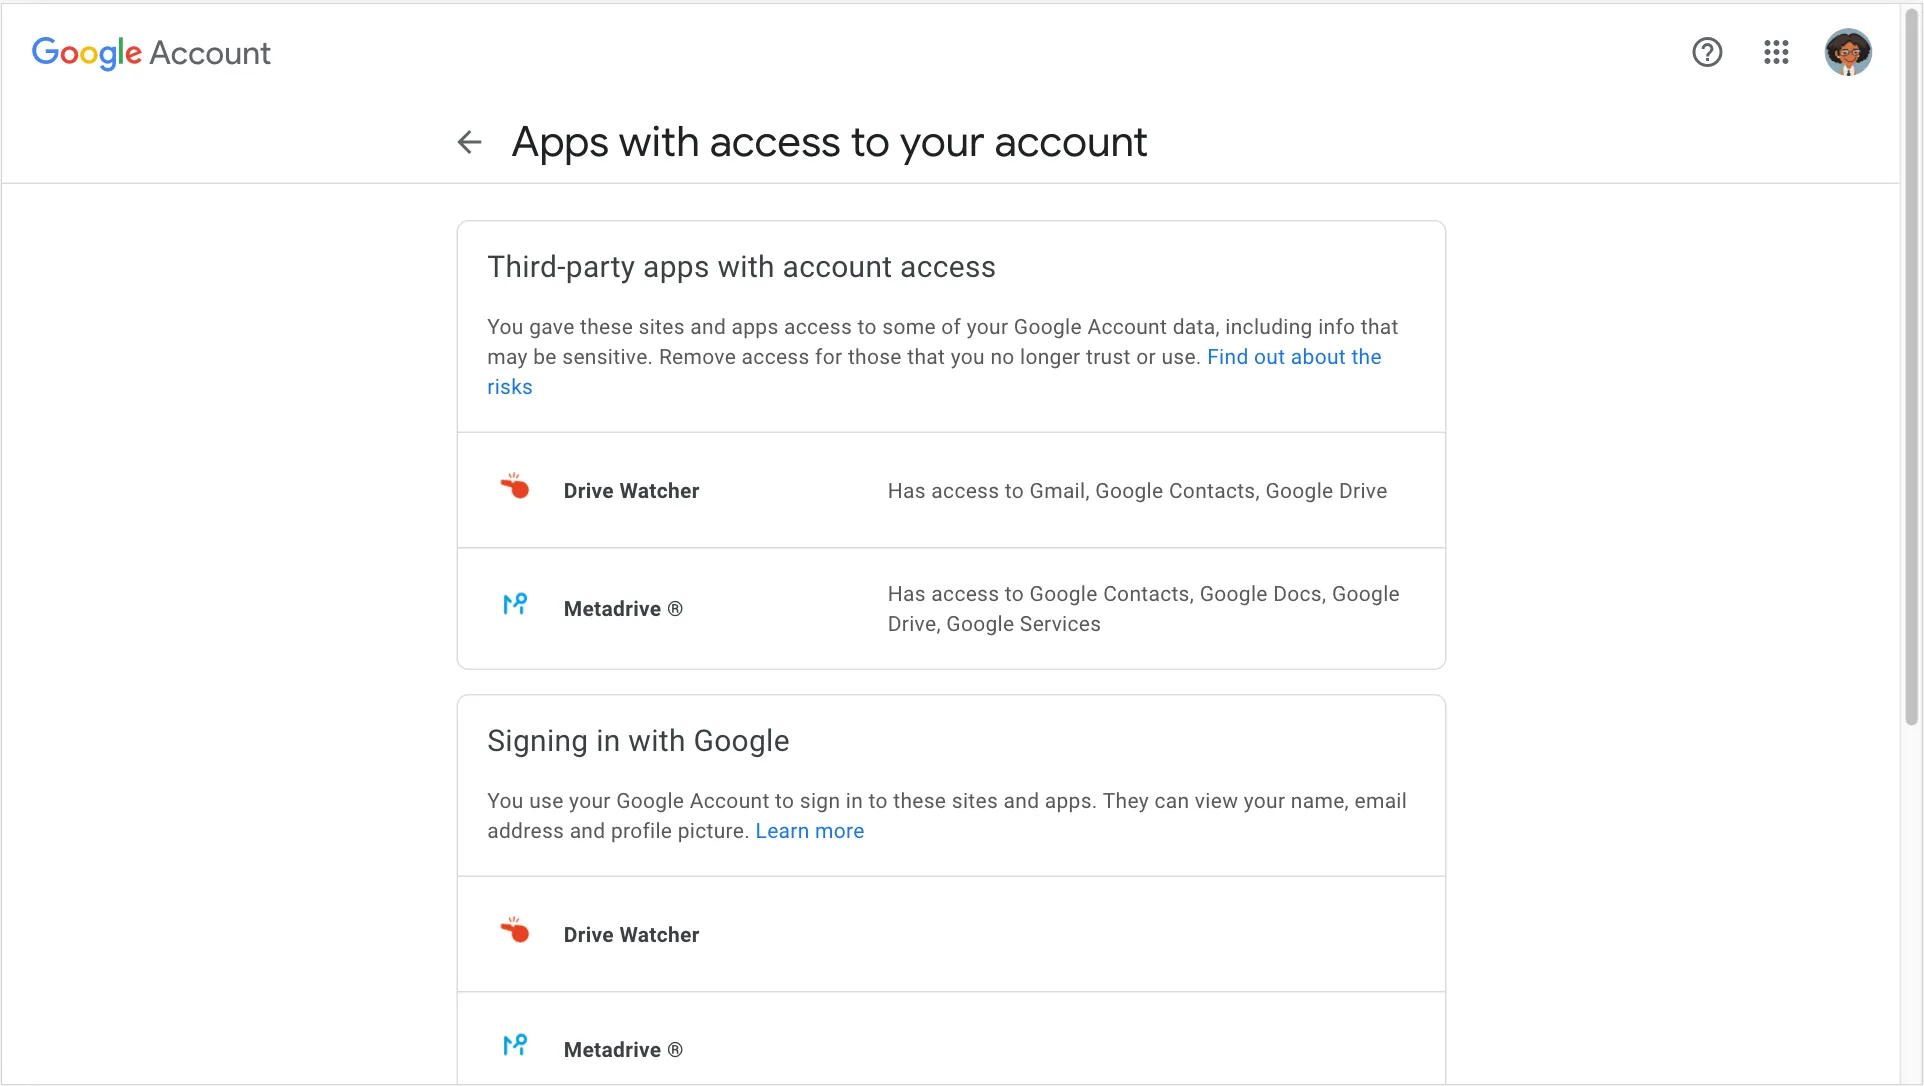Image resolution: width=1924 pixels, height=1086 pixels.
Task: Click Drive Watcher icon under Signing in with Google
Action: click(x=515, y=931)
